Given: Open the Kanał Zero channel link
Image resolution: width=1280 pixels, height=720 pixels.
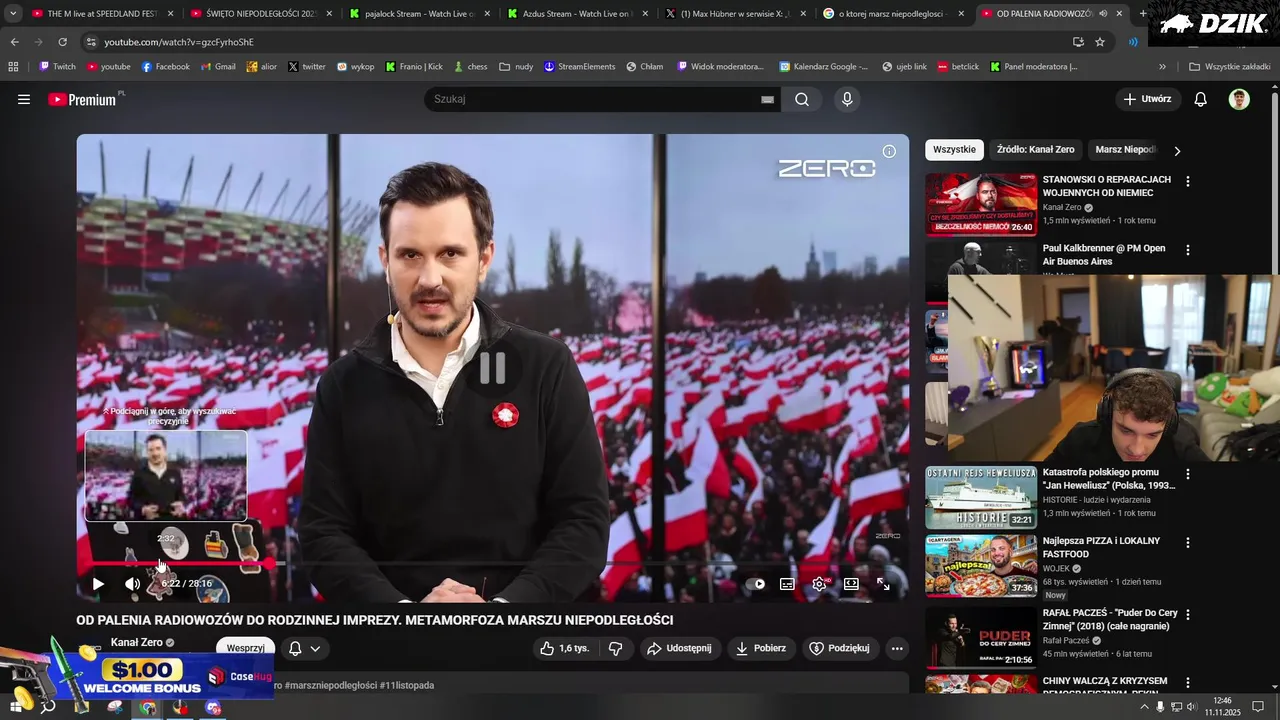Looking at the screenshot, I should click(137, 642).
